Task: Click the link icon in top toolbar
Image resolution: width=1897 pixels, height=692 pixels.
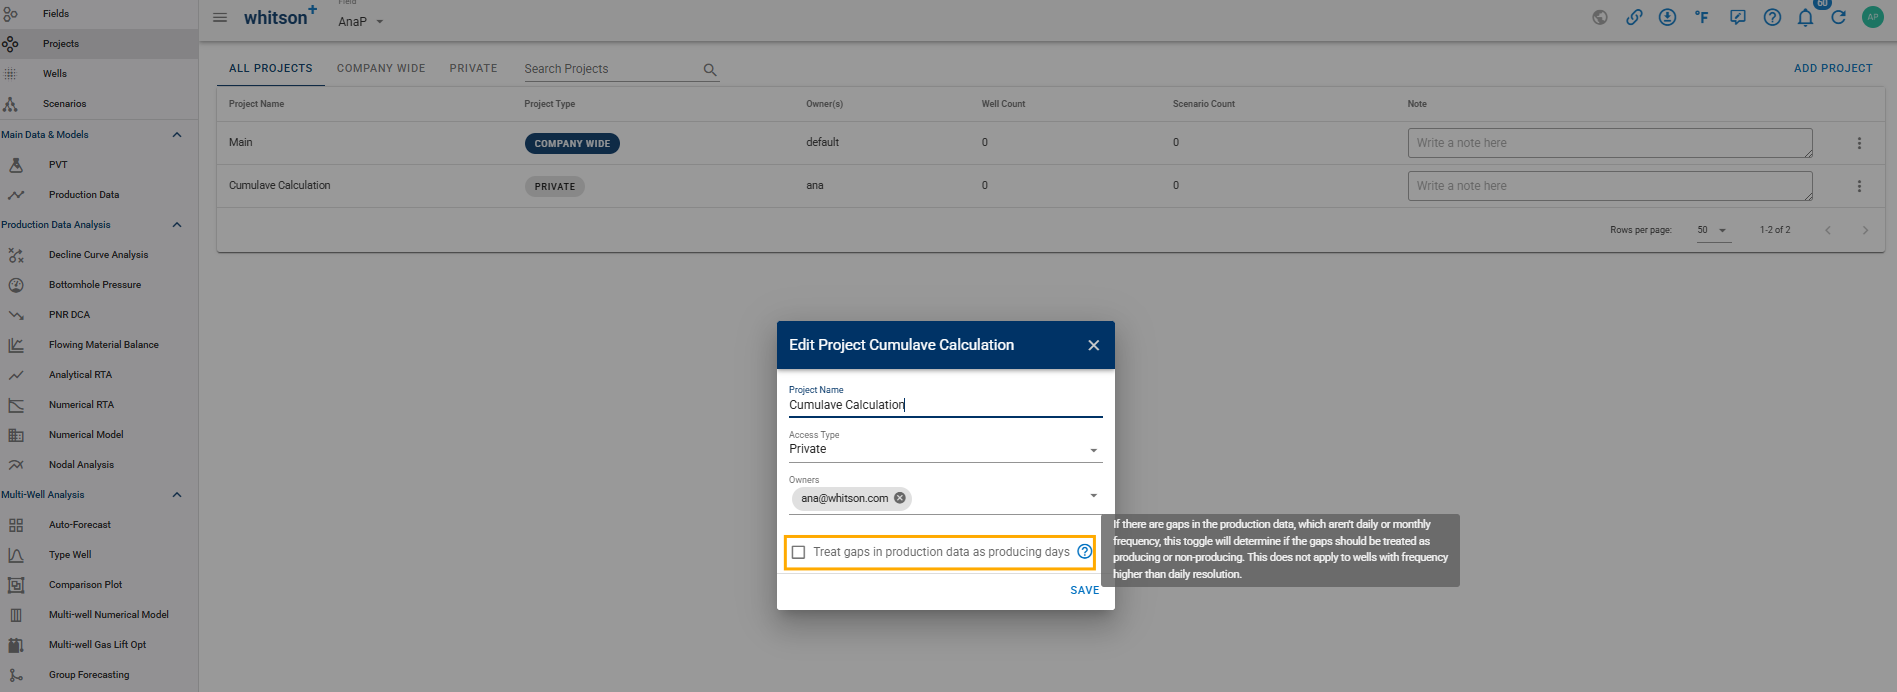Action: pyautogui.click(x=1634, y=17)
